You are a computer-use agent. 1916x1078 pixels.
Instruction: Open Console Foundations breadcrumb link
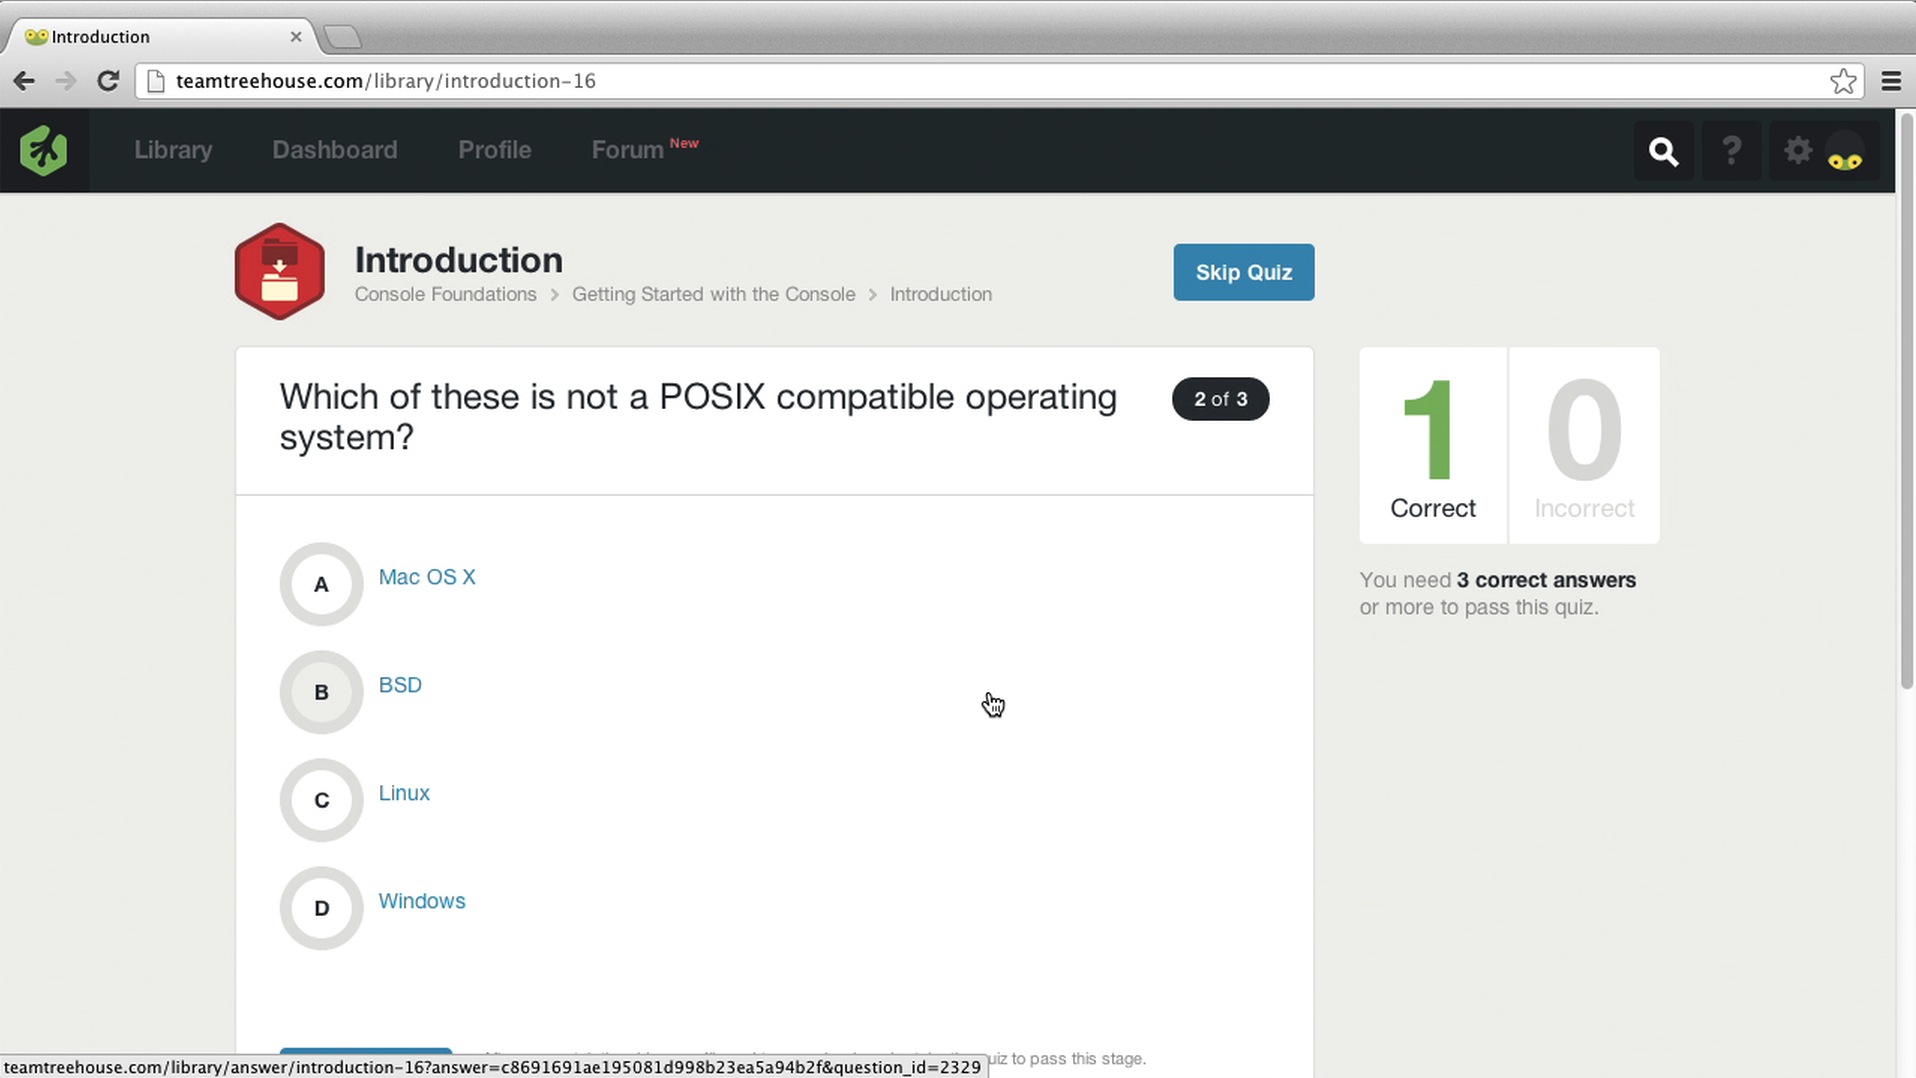coord(445,294)
